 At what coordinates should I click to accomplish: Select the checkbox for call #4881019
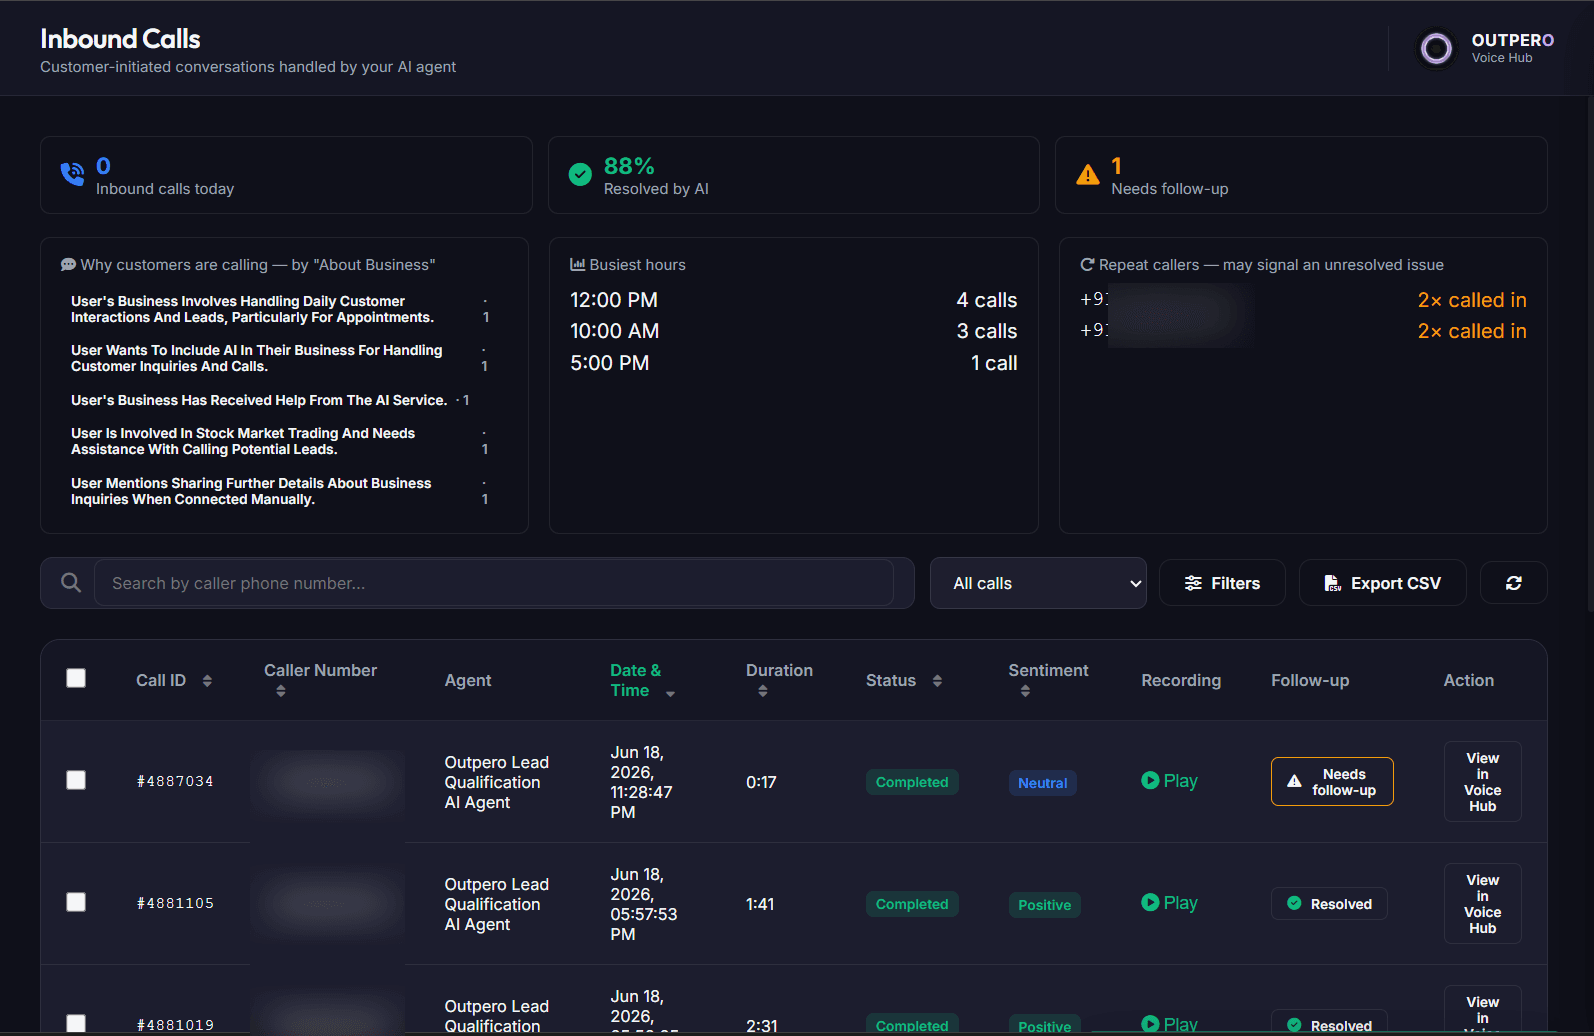76,1024
